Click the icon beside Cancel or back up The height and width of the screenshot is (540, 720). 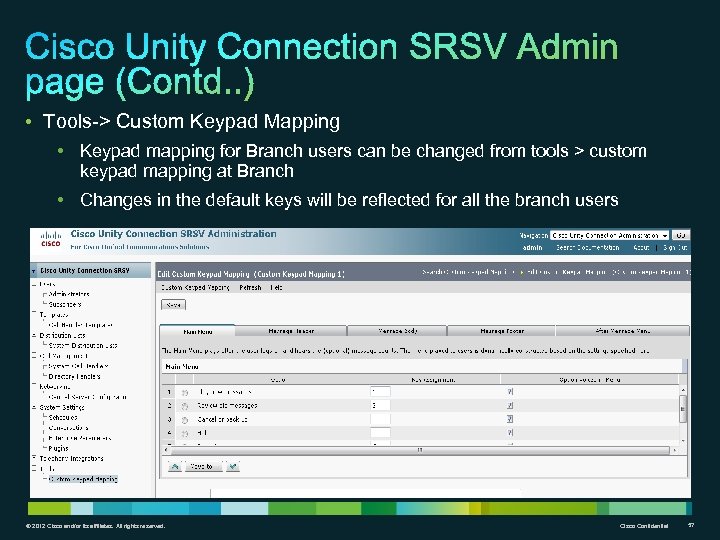[x=185, y=420]
